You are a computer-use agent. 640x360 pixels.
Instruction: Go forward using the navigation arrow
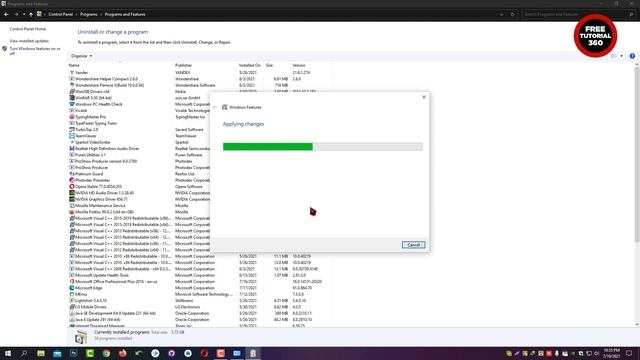[x=16, y=14]
